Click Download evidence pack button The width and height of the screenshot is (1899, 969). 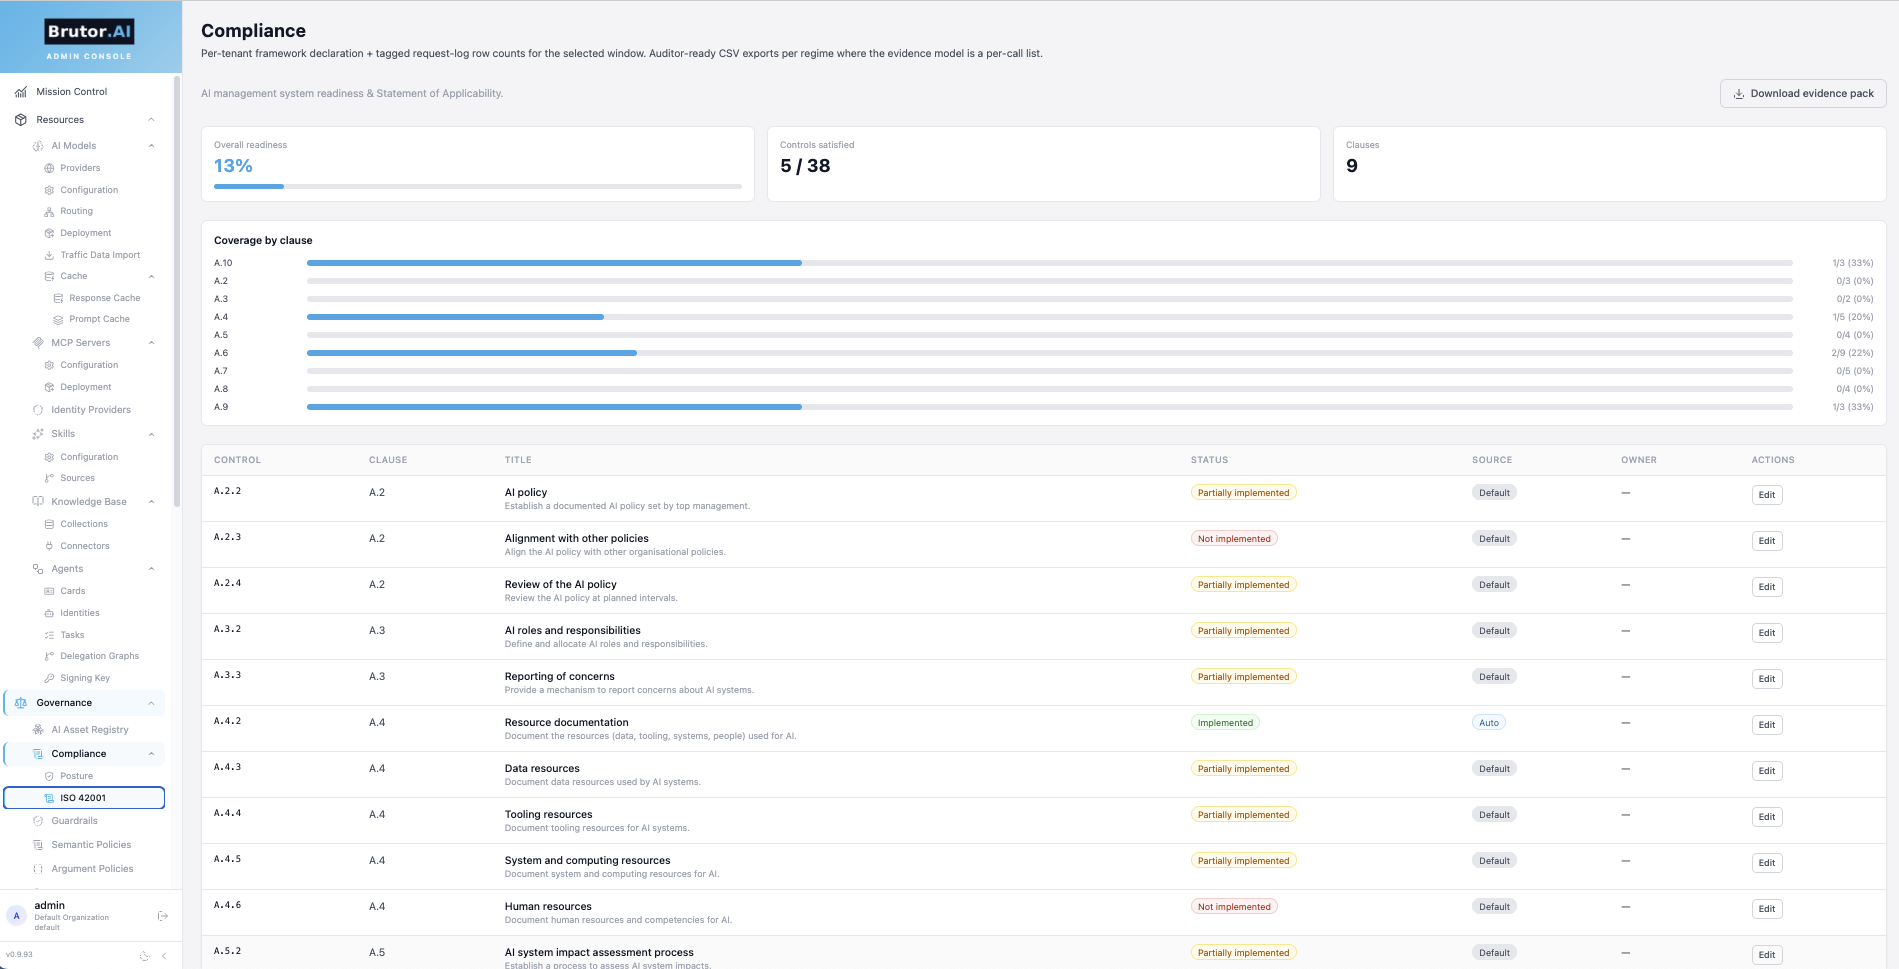1803,94
